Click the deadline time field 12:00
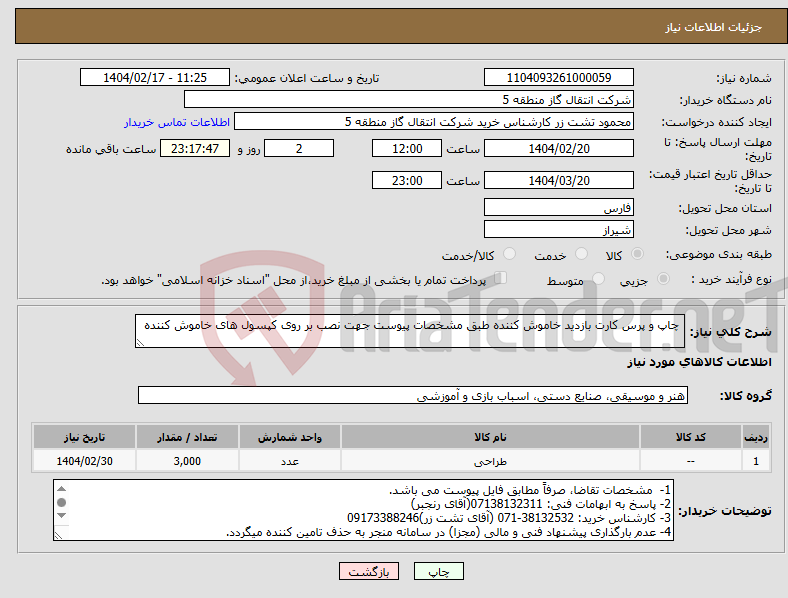788x598 pixels. point(407,148)
